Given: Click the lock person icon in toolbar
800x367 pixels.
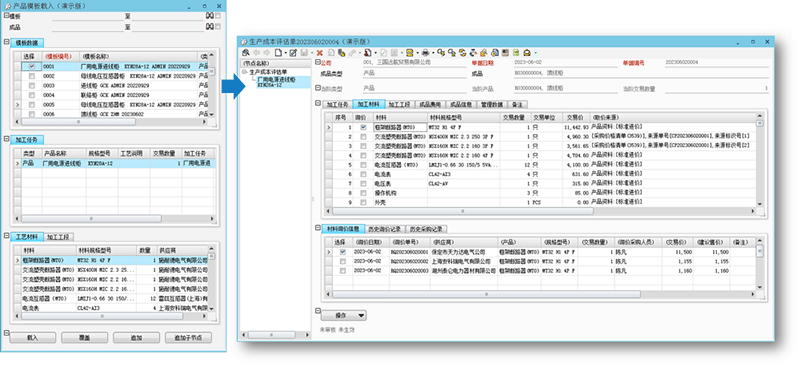Looking at the screenshot, I should 484,53.
